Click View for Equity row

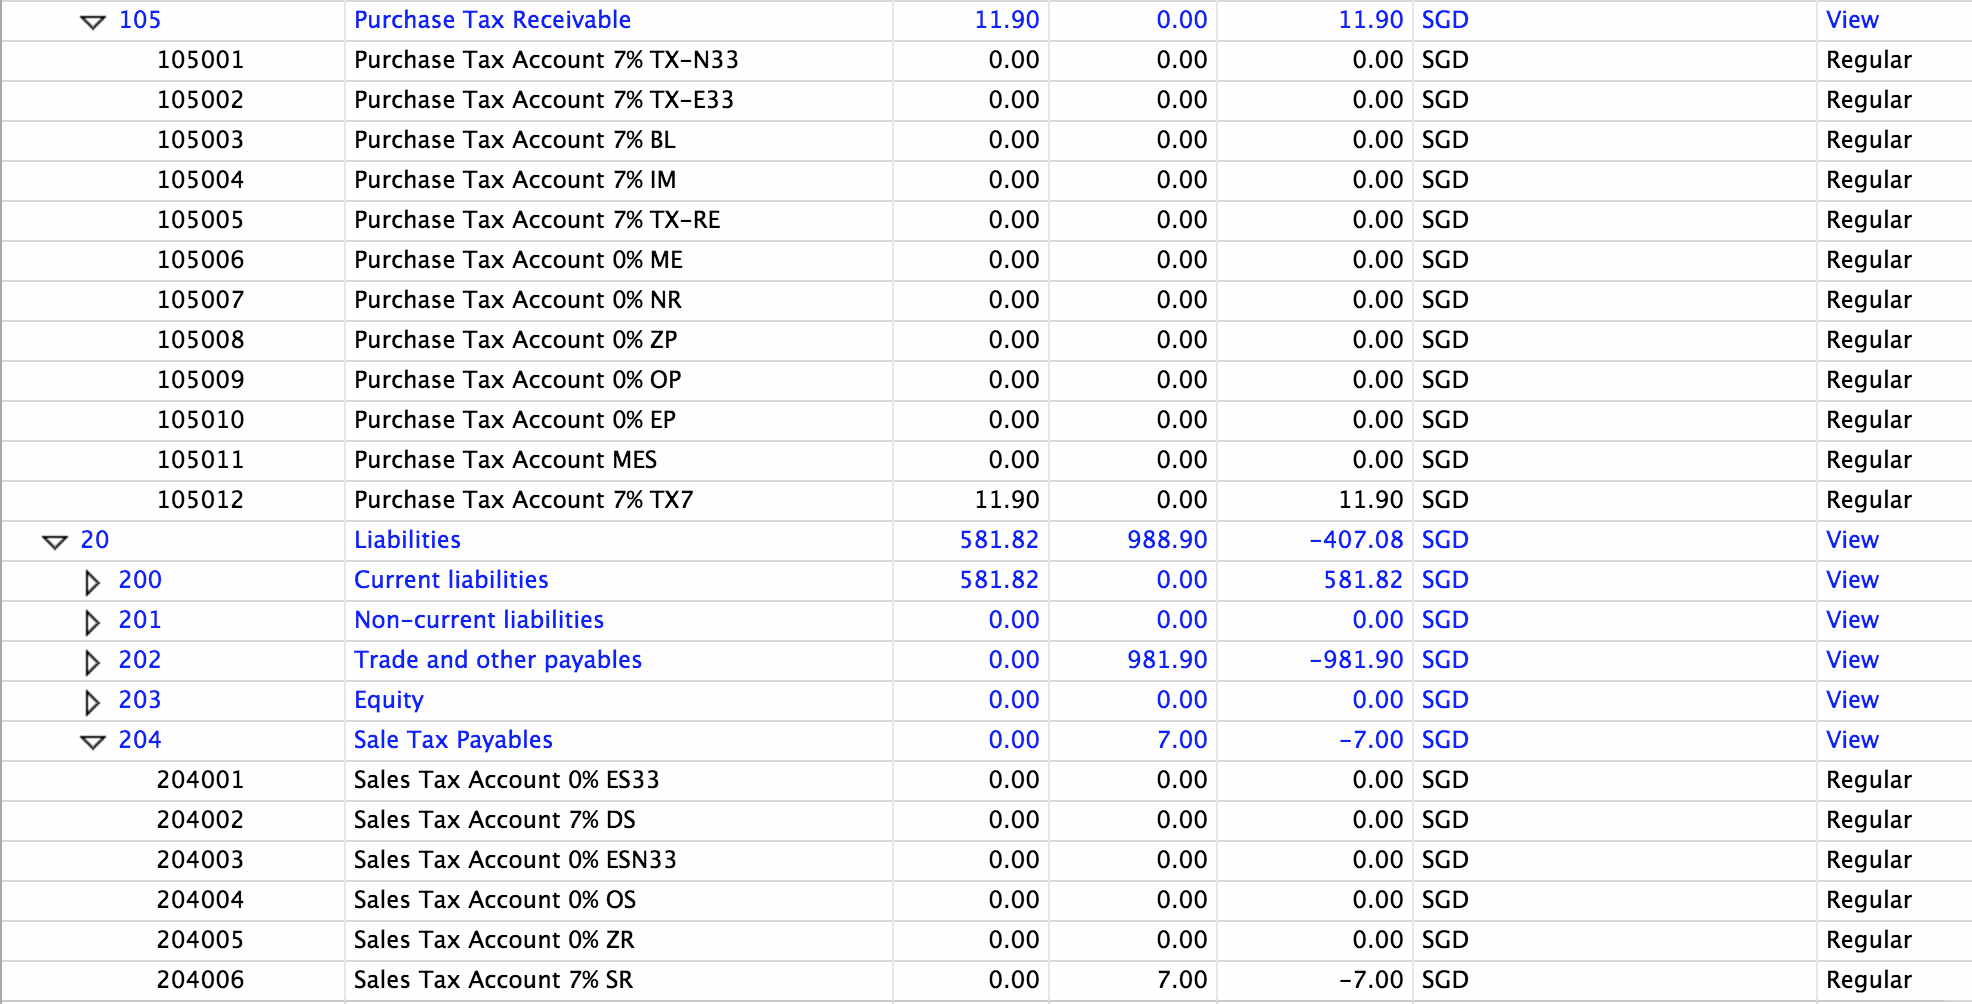click(1852, 700)
